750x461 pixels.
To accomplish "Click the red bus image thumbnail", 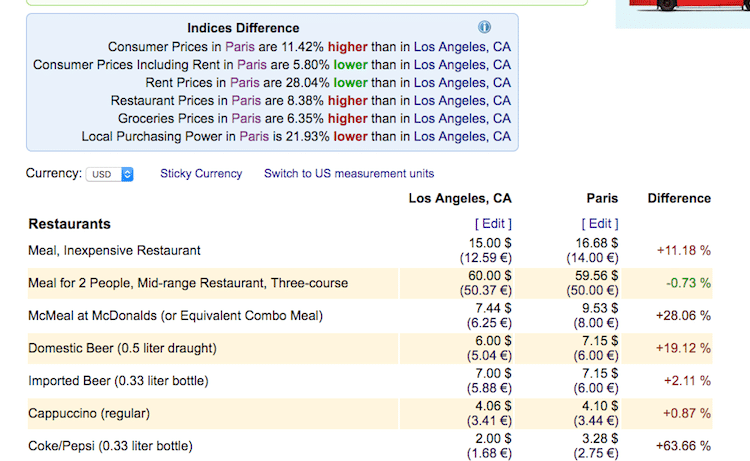I will 683,13.
